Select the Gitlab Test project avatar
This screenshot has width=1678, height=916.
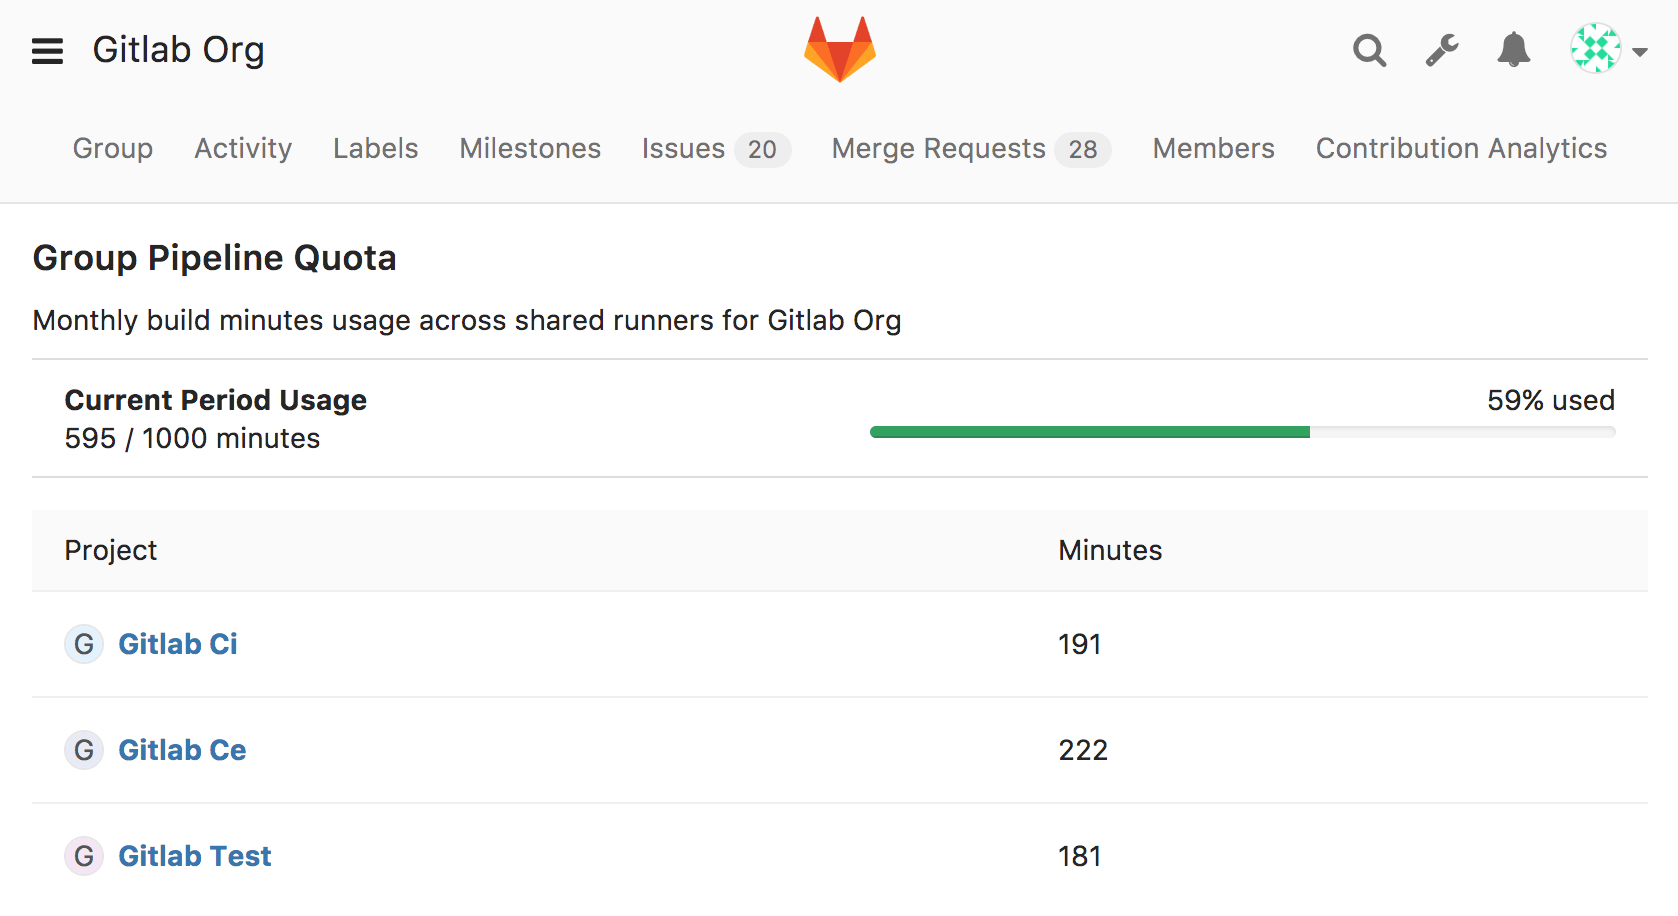(84, 856)
